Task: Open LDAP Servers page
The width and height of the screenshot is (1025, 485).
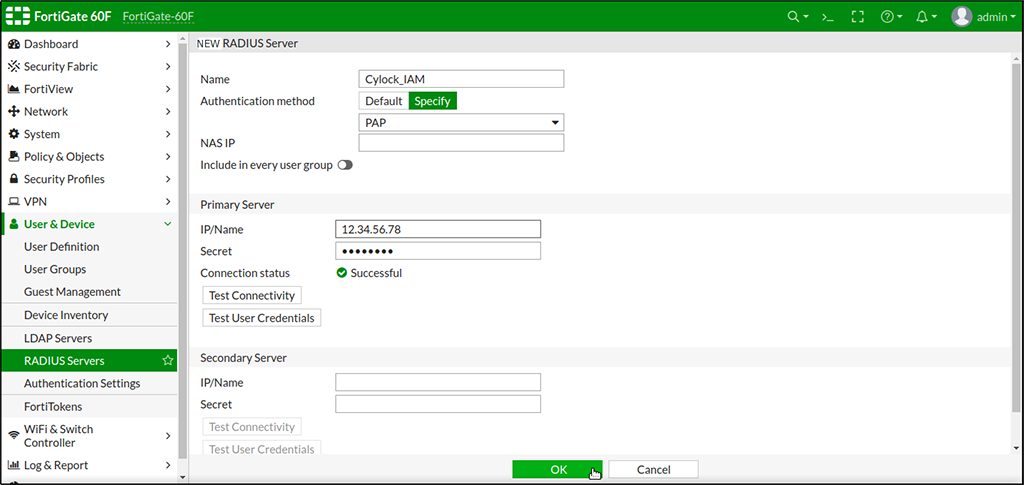Action: pos(58,338)
